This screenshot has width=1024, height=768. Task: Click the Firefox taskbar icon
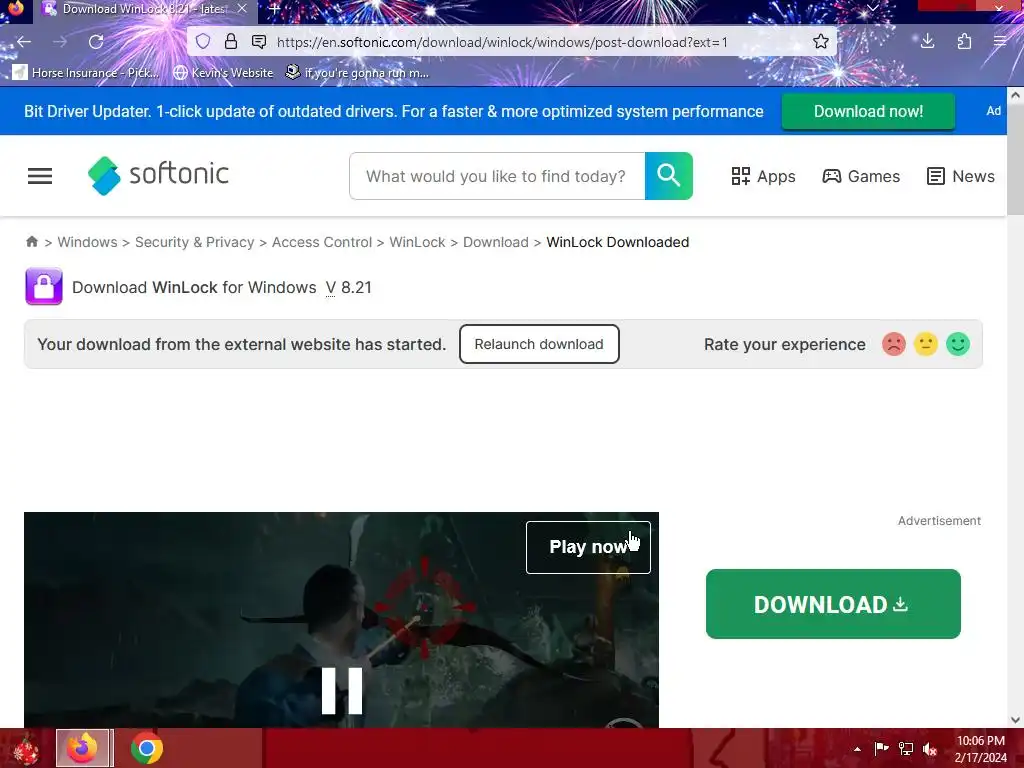[84, 748]
